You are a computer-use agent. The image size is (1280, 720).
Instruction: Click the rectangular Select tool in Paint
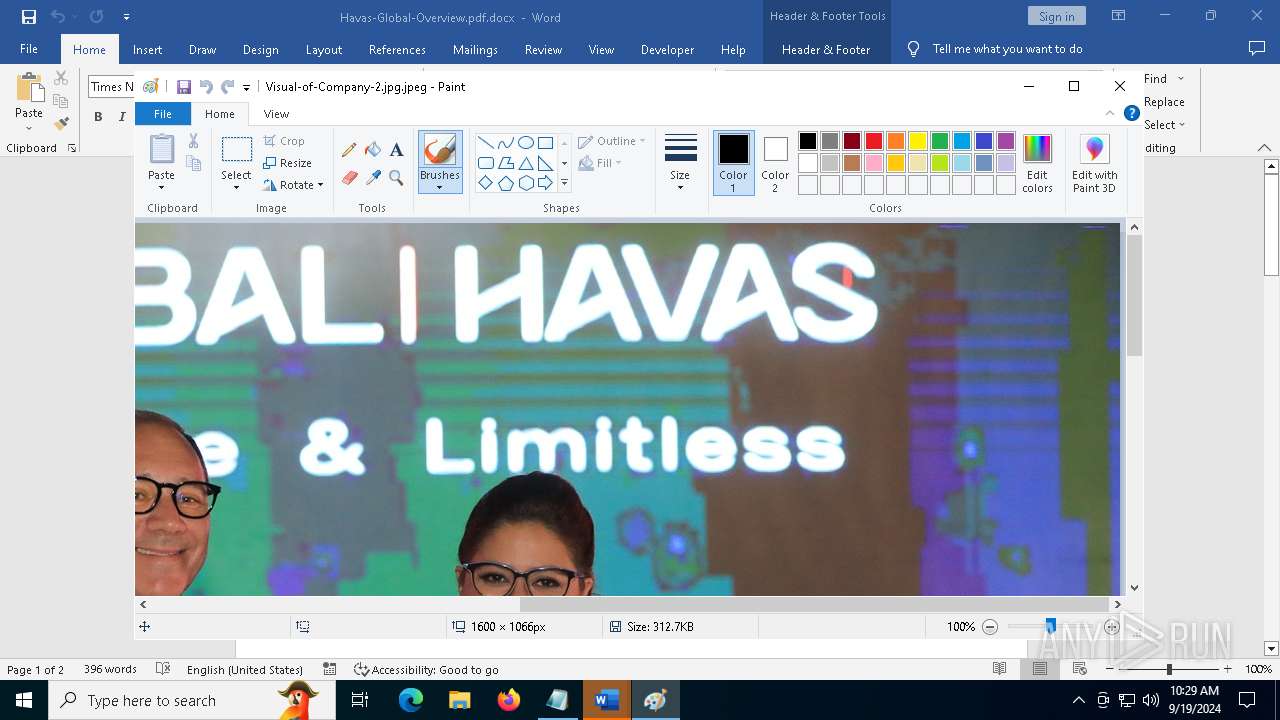[x=237, y=150]
